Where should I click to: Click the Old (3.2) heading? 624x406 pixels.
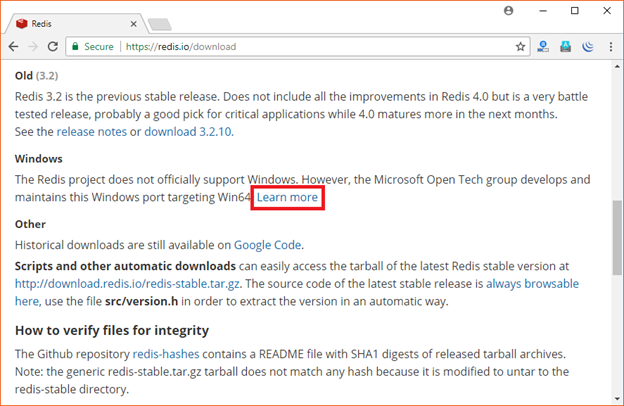tap(37, 76)
